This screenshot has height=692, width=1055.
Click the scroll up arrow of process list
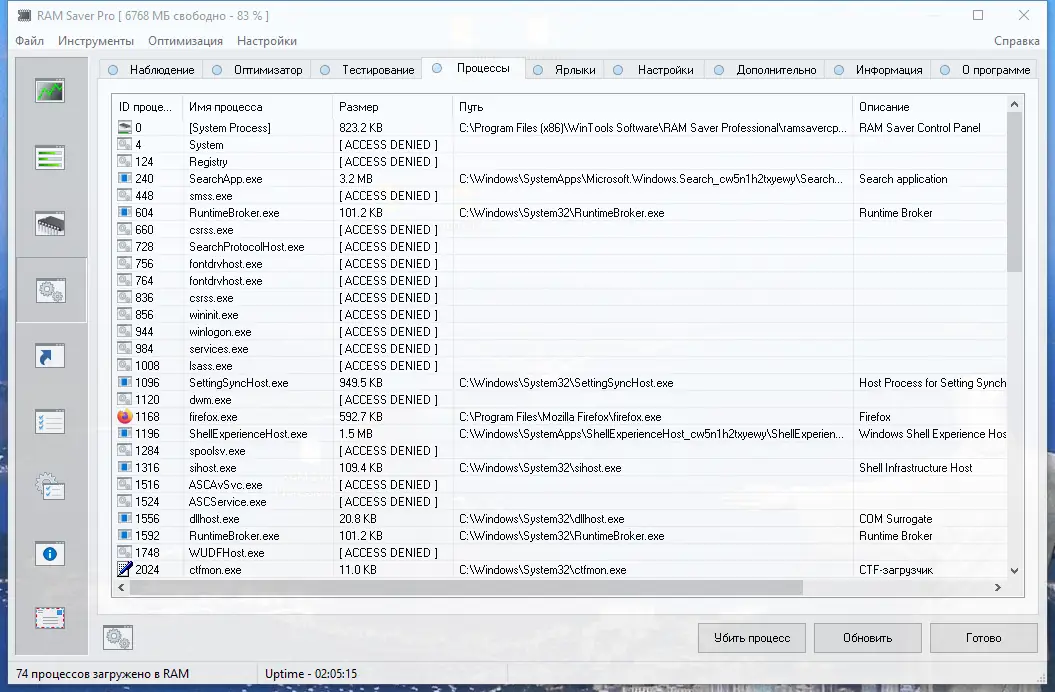pos(1014,104)
